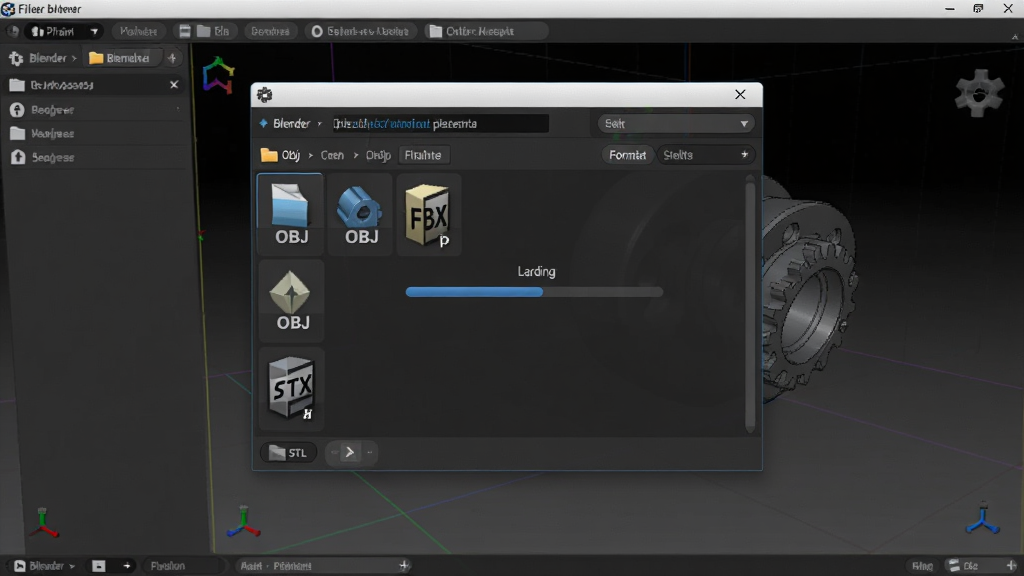Viewport: 1024px width, 576px height.
Task: Click the folder tab with icons in the top toolbar
Action: (204, 31)
